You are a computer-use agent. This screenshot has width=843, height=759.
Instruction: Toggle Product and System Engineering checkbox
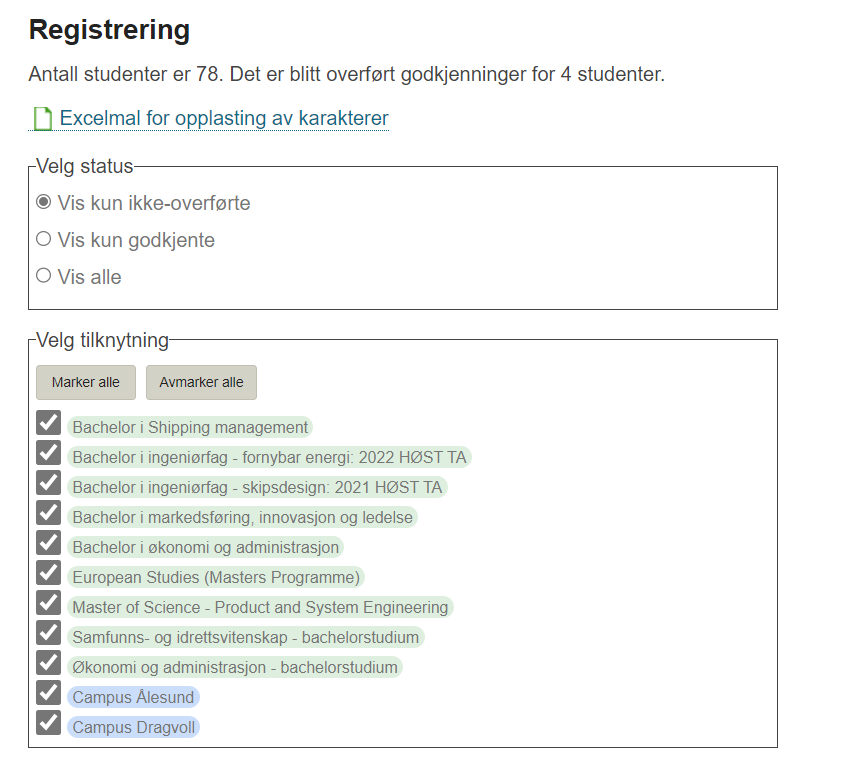pos(48,603)
